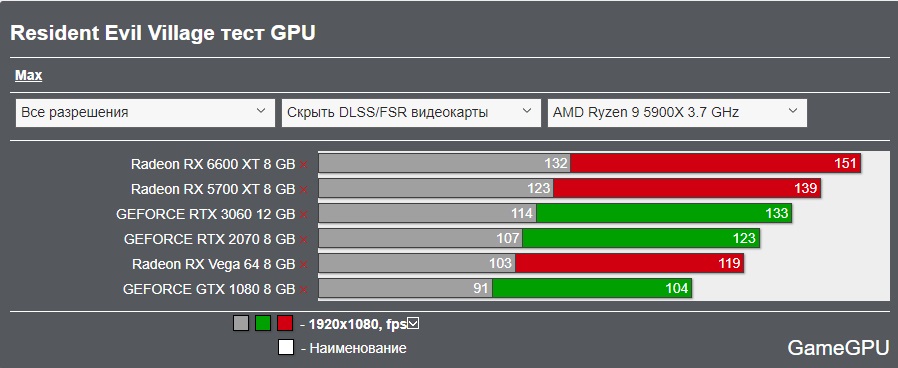The image size is (898, 368).
Task: Remove Radeon RX Vega 64 row
Action: (x=304, y=264)
